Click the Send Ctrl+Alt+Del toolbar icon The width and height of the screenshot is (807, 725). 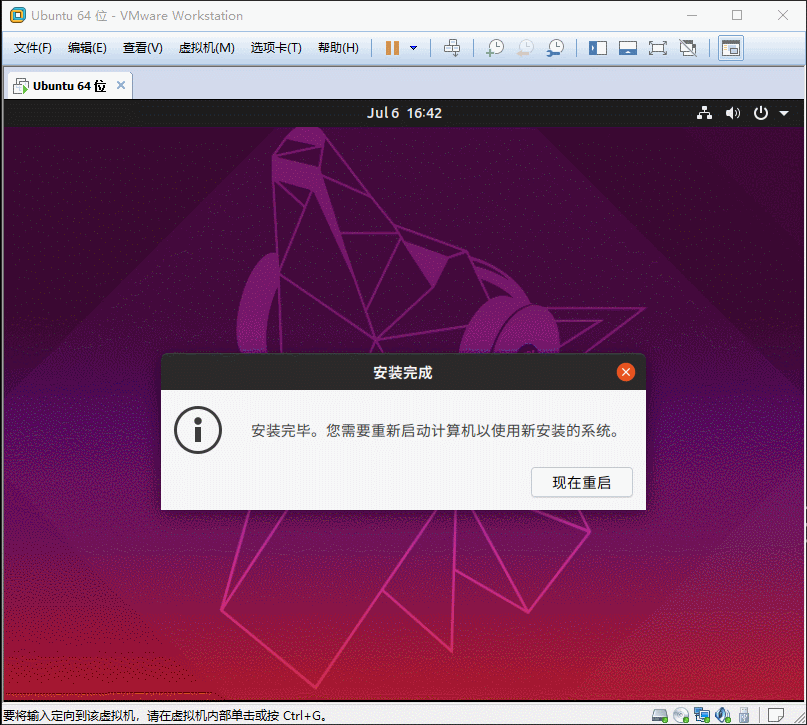[x=452, y=48]
